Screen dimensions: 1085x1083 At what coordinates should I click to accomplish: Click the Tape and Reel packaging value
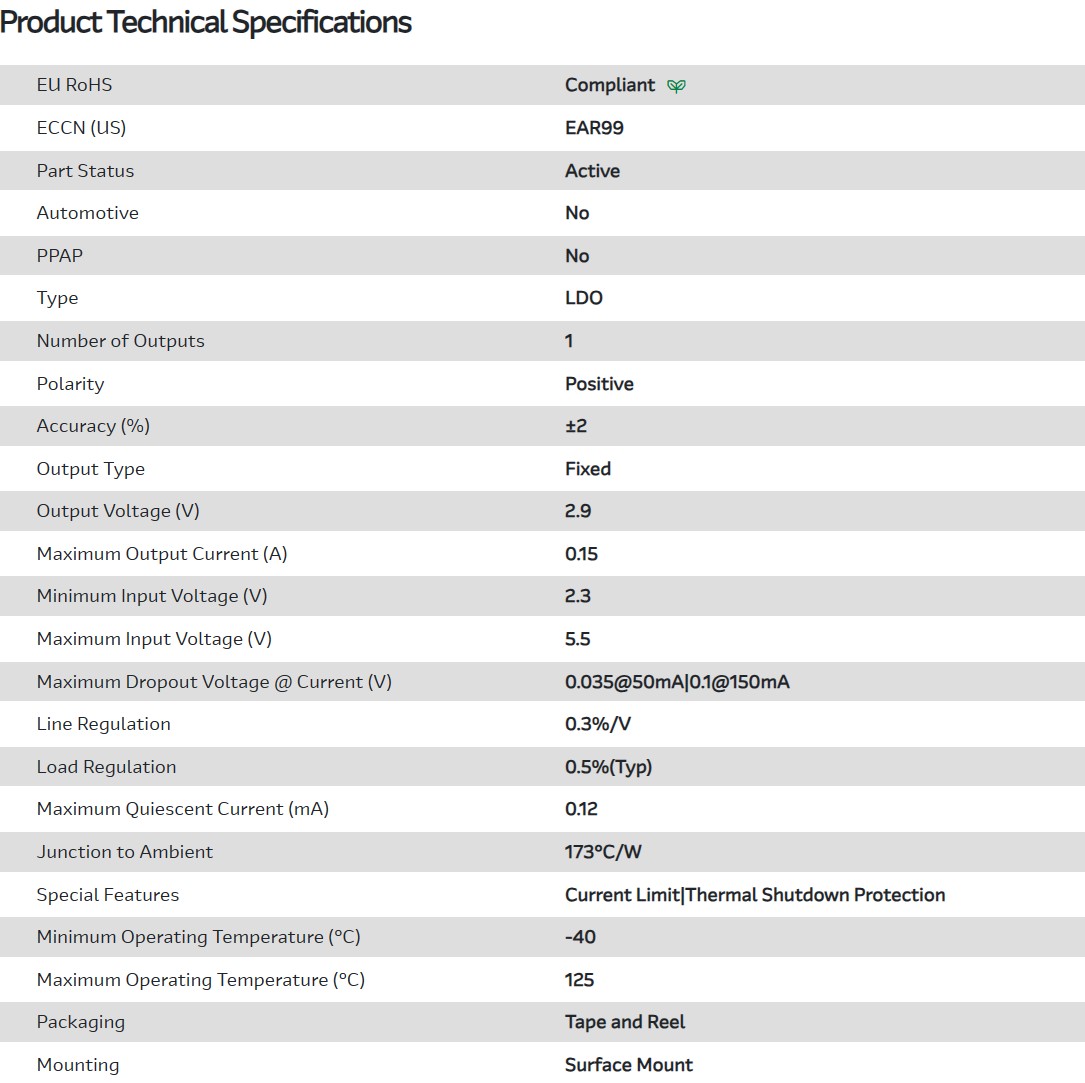tap(625, 1022)
